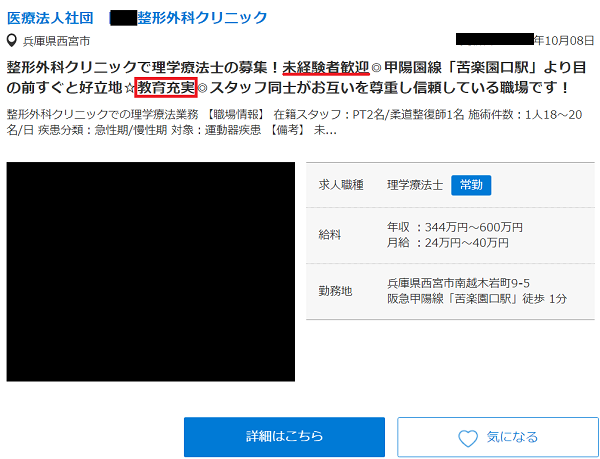600x459 pixels.
Task: Click the heart icon in 気になる
Action: (x=468, y=438)
